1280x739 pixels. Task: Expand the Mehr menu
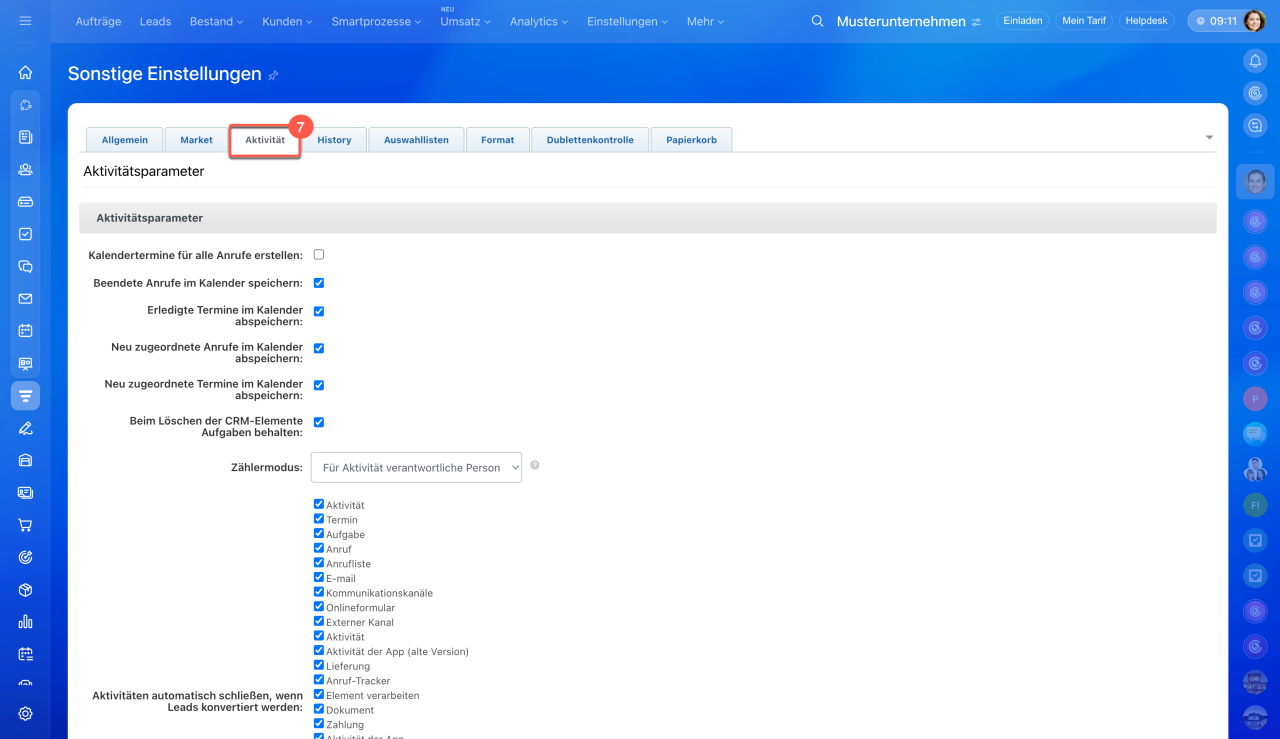coord(705,21)
